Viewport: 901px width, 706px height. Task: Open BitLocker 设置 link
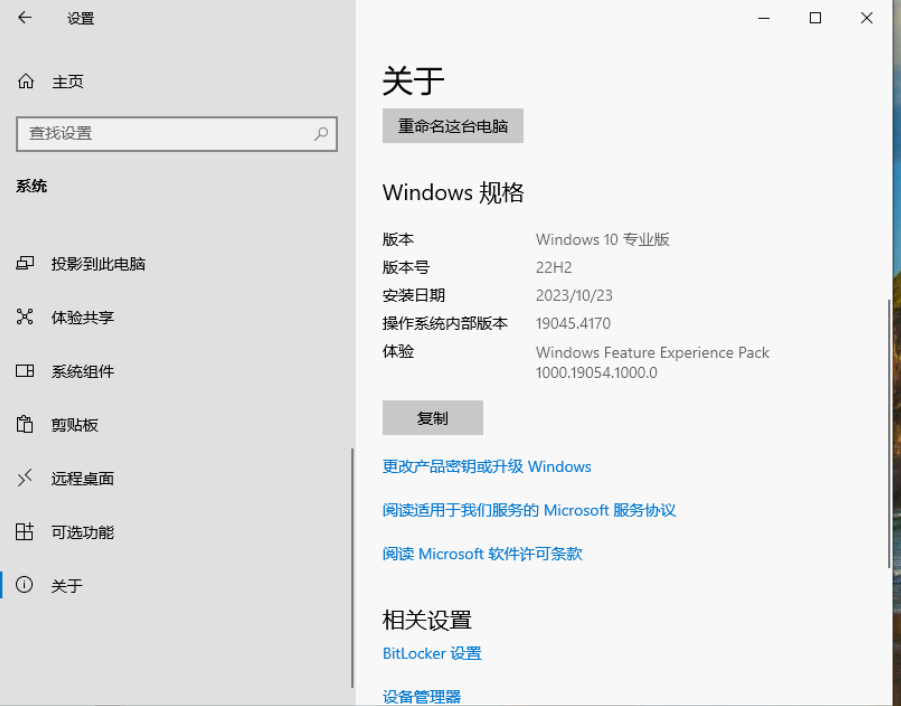(432, 654)
